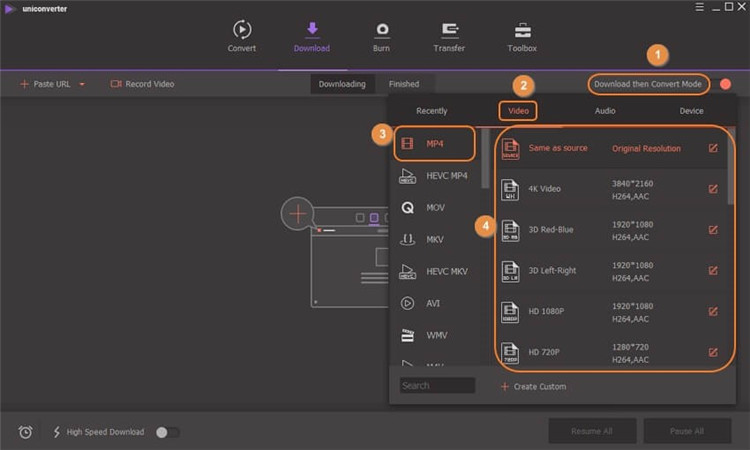Image resolution: width=750 pixels, height=450 pixels.
Task: Select the Recently format tab
Action: [431, 111]
